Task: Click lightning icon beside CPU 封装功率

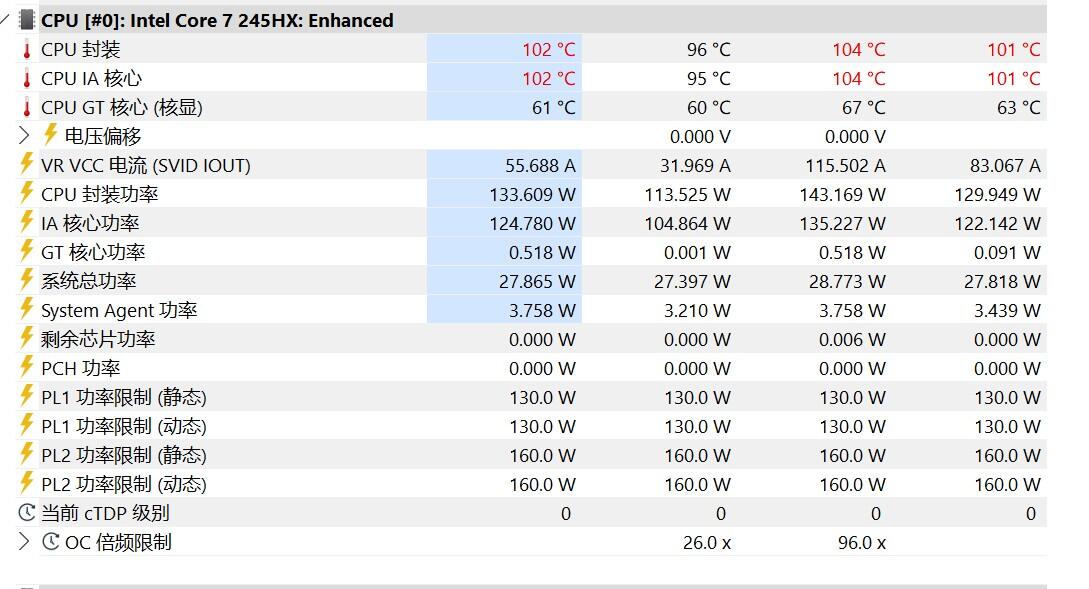Action: [26, 192]
